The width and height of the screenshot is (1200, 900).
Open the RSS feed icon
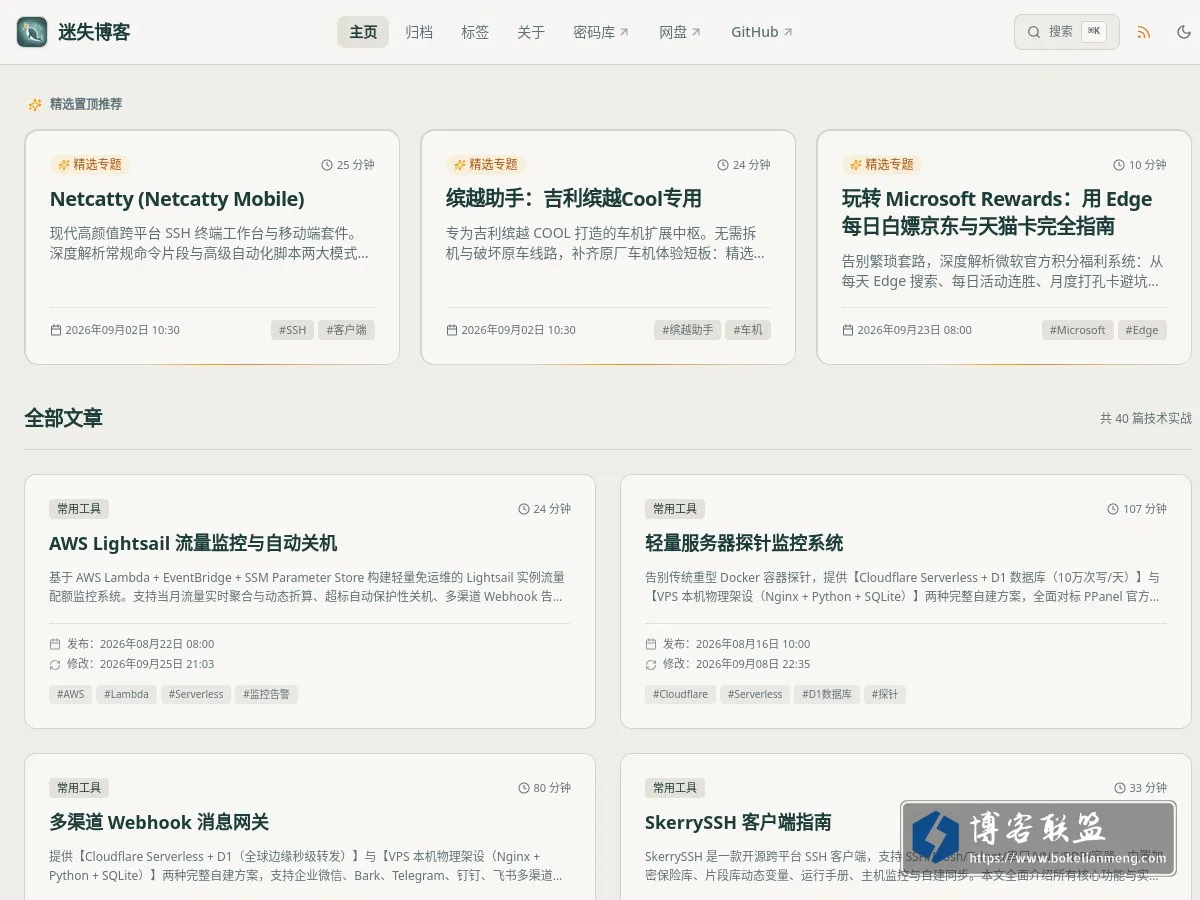1144,32
